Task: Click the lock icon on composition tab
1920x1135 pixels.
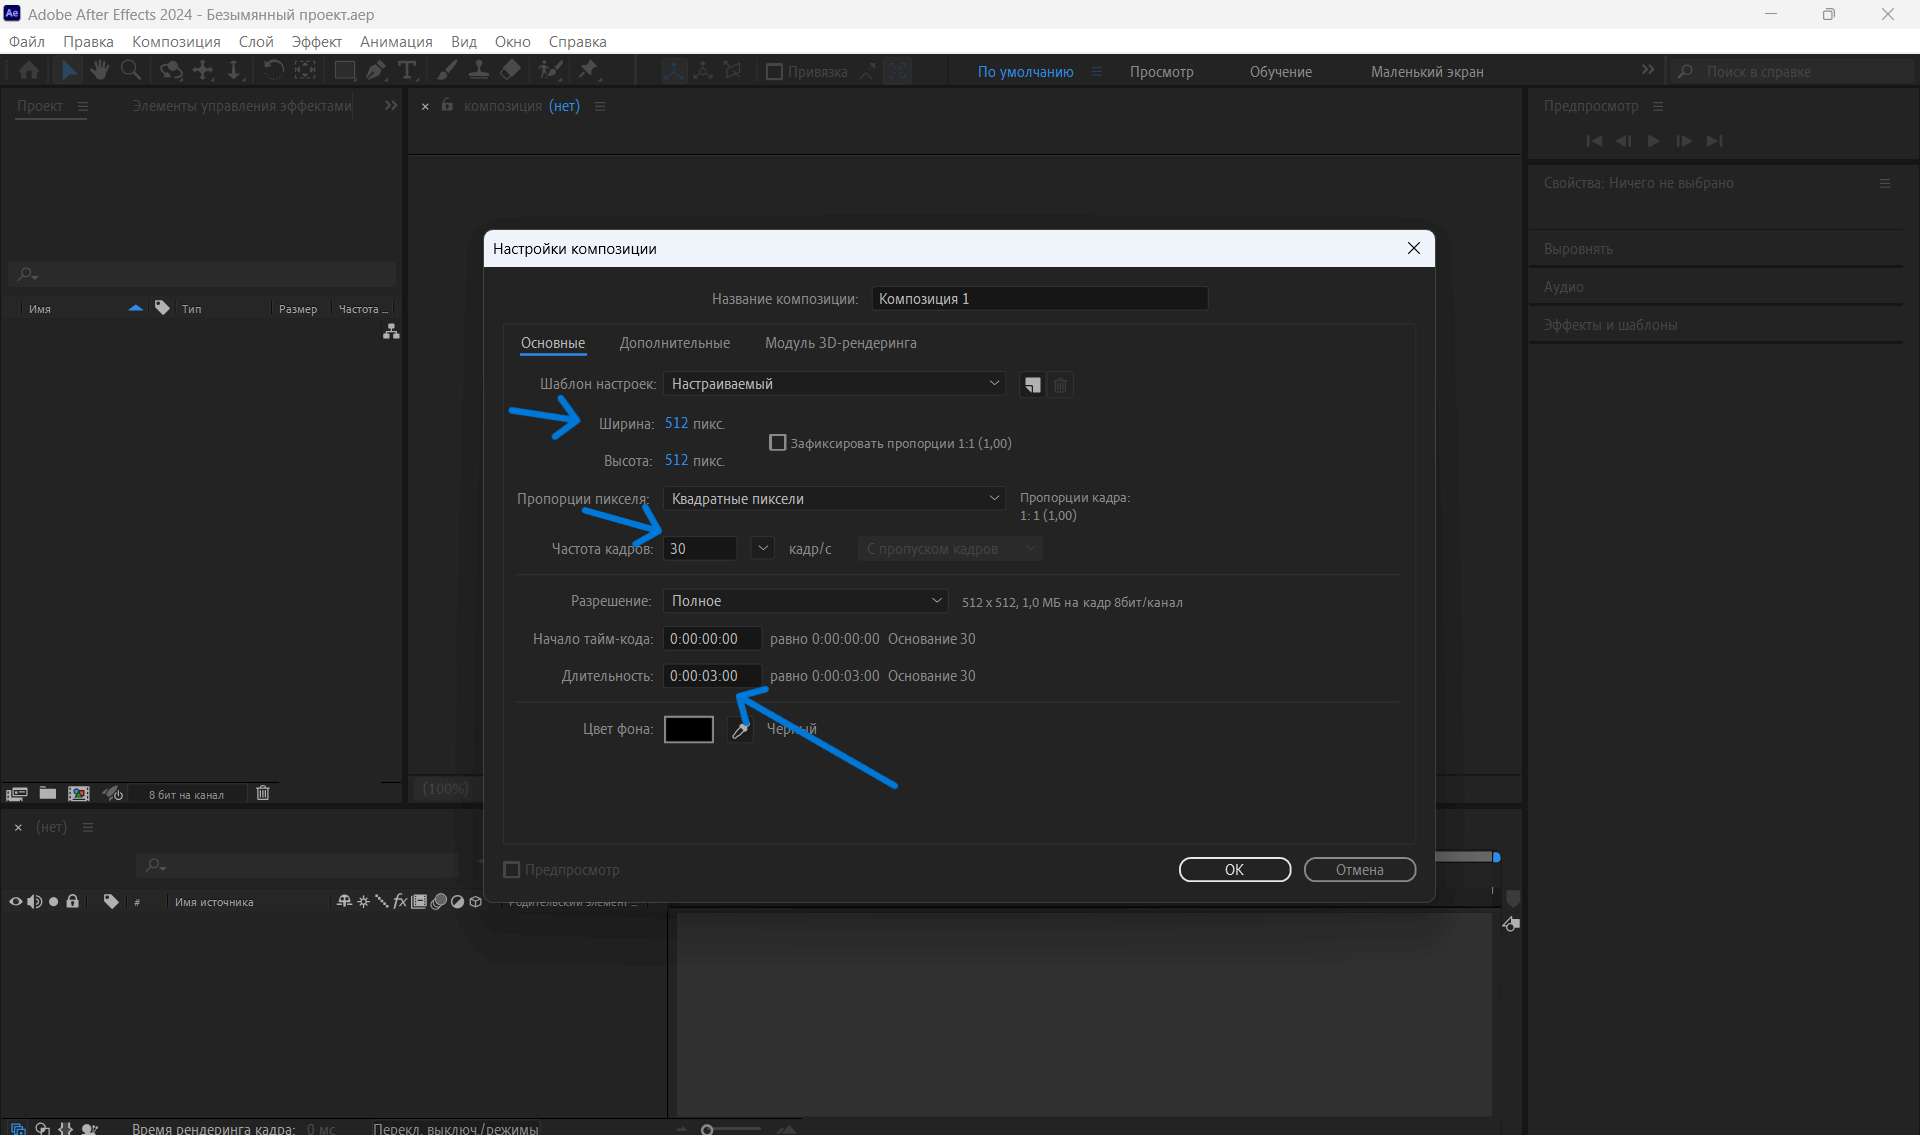Action: 447,105
